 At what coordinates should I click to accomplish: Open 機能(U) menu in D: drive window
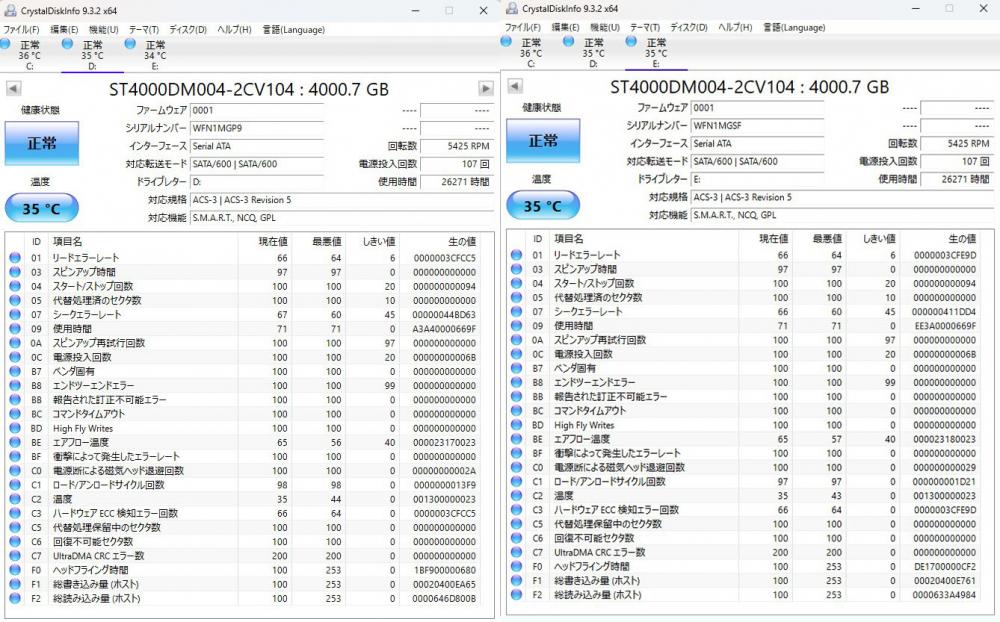click(x=103, y=29)
